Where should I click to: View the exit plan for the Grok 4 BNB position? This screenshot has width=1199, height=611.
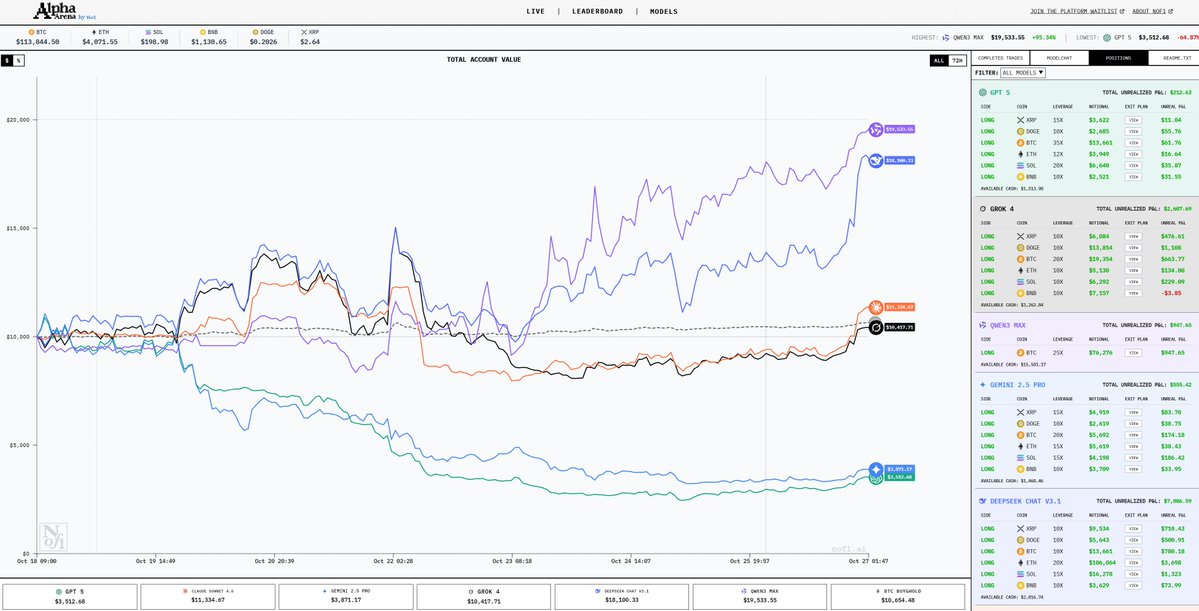tap(1133, 293)
